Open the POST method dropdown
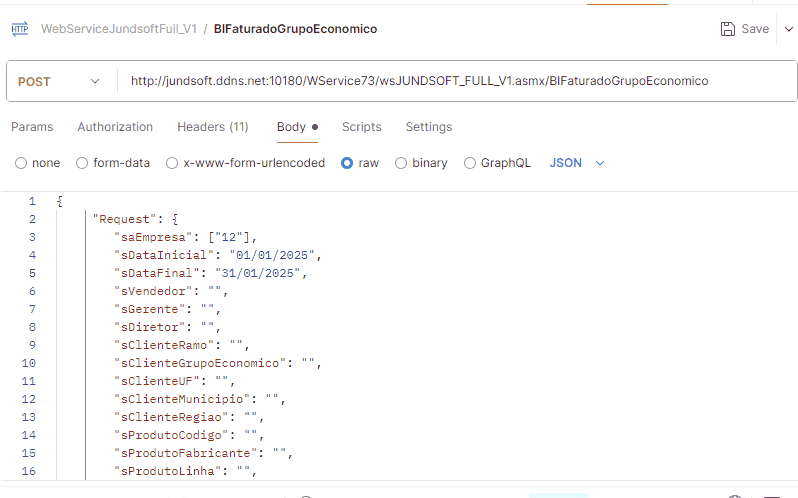798x498 pixels. pos(59,81)
